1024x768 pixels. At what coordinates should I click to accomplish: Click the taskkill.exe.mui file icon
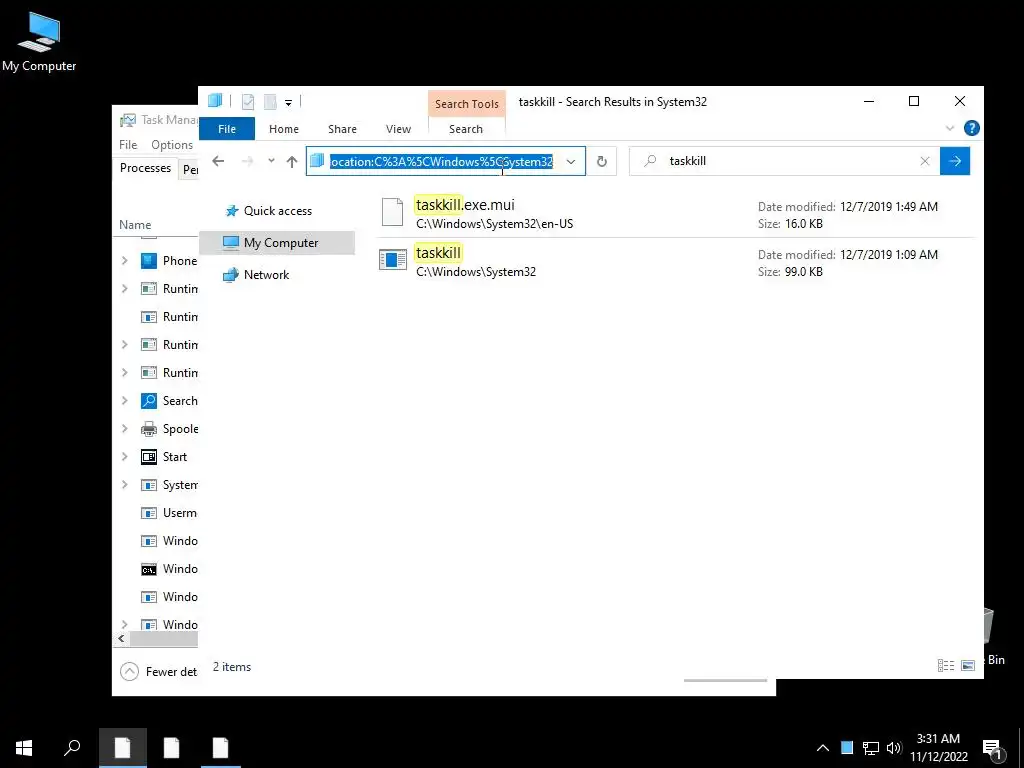click(392, 212)
